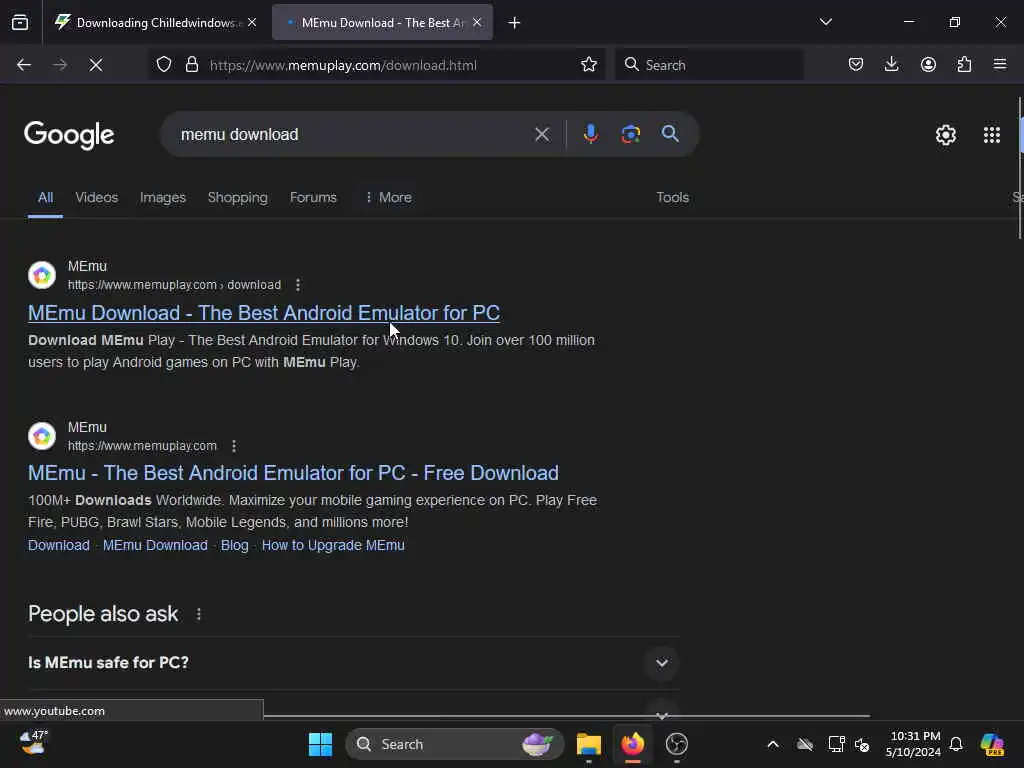This screenshot has height=768, width=1024.
Task: Open the Download sitelink
Action: (x=59, y=545)
